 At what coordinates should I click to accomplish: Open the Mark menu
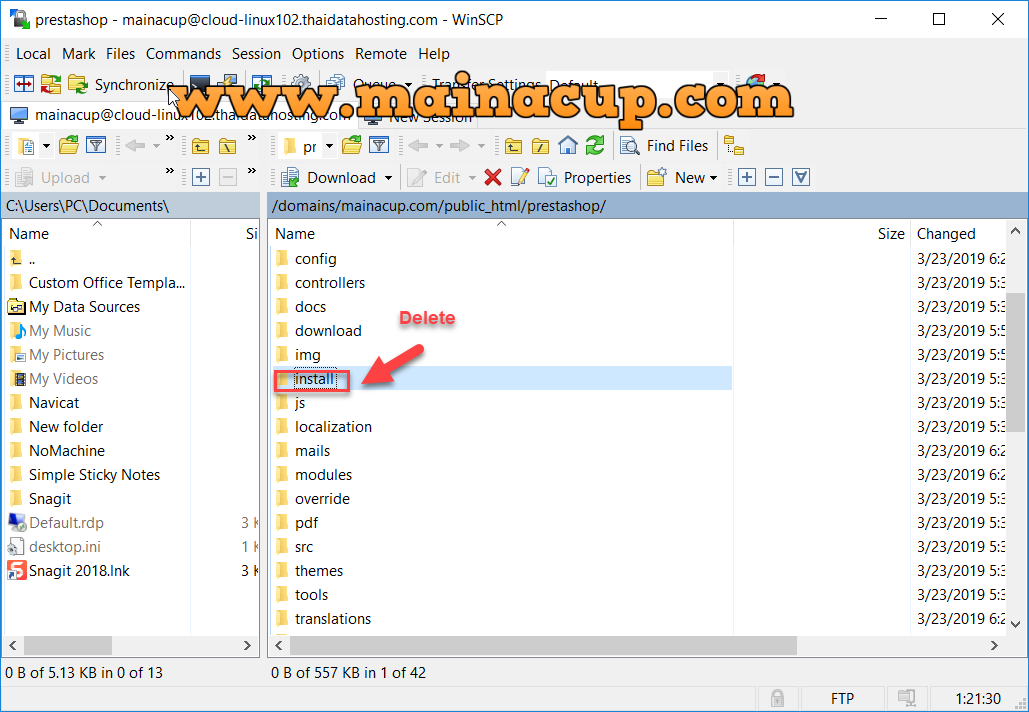[x=79, y=54]
